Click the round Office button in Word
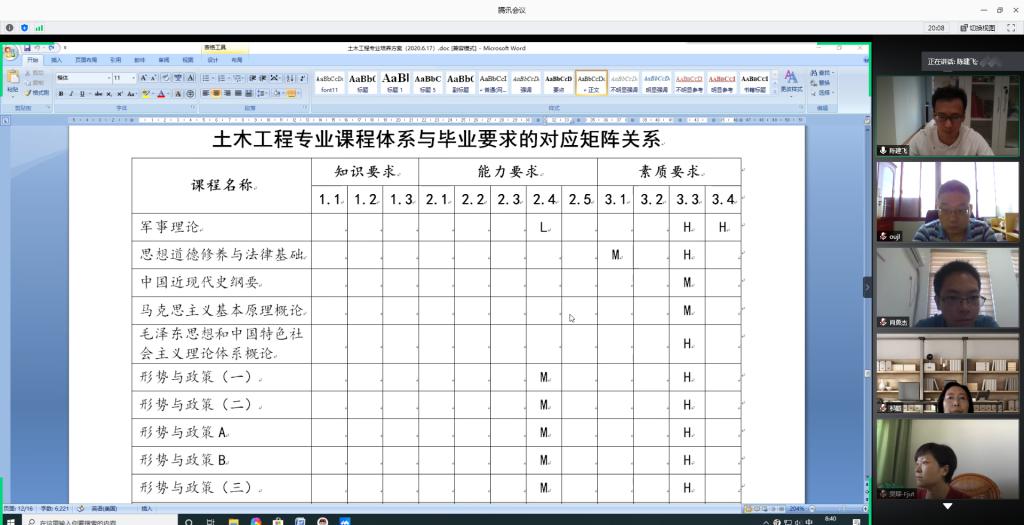Screen dimensions: 1024x525 [10, 53]
